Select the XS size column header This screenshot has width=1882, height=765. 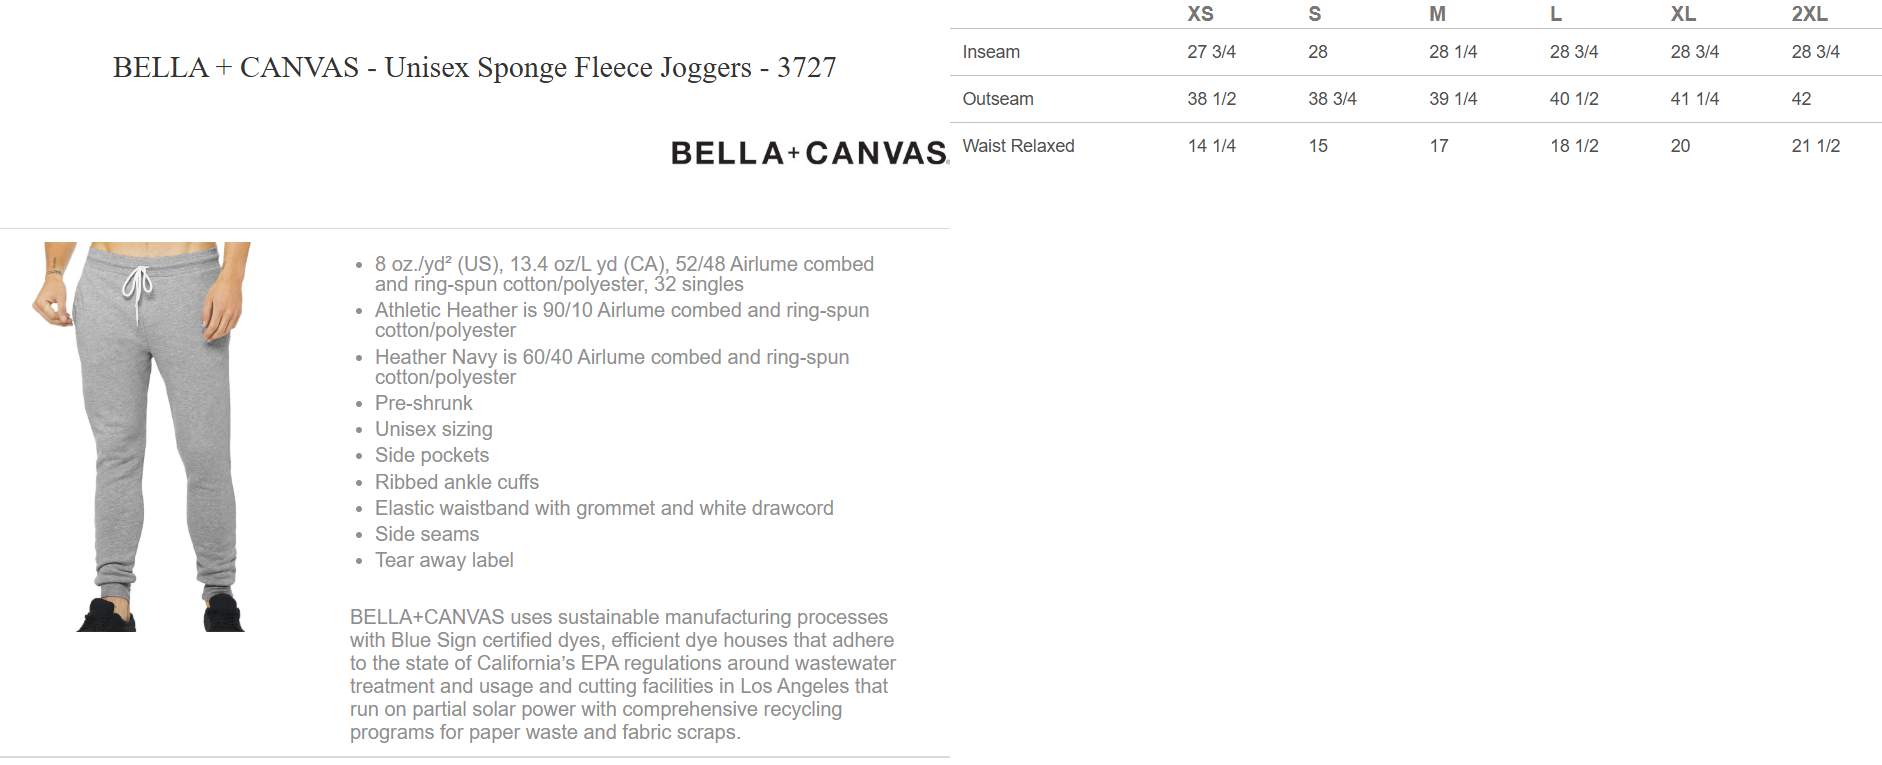1200,14
